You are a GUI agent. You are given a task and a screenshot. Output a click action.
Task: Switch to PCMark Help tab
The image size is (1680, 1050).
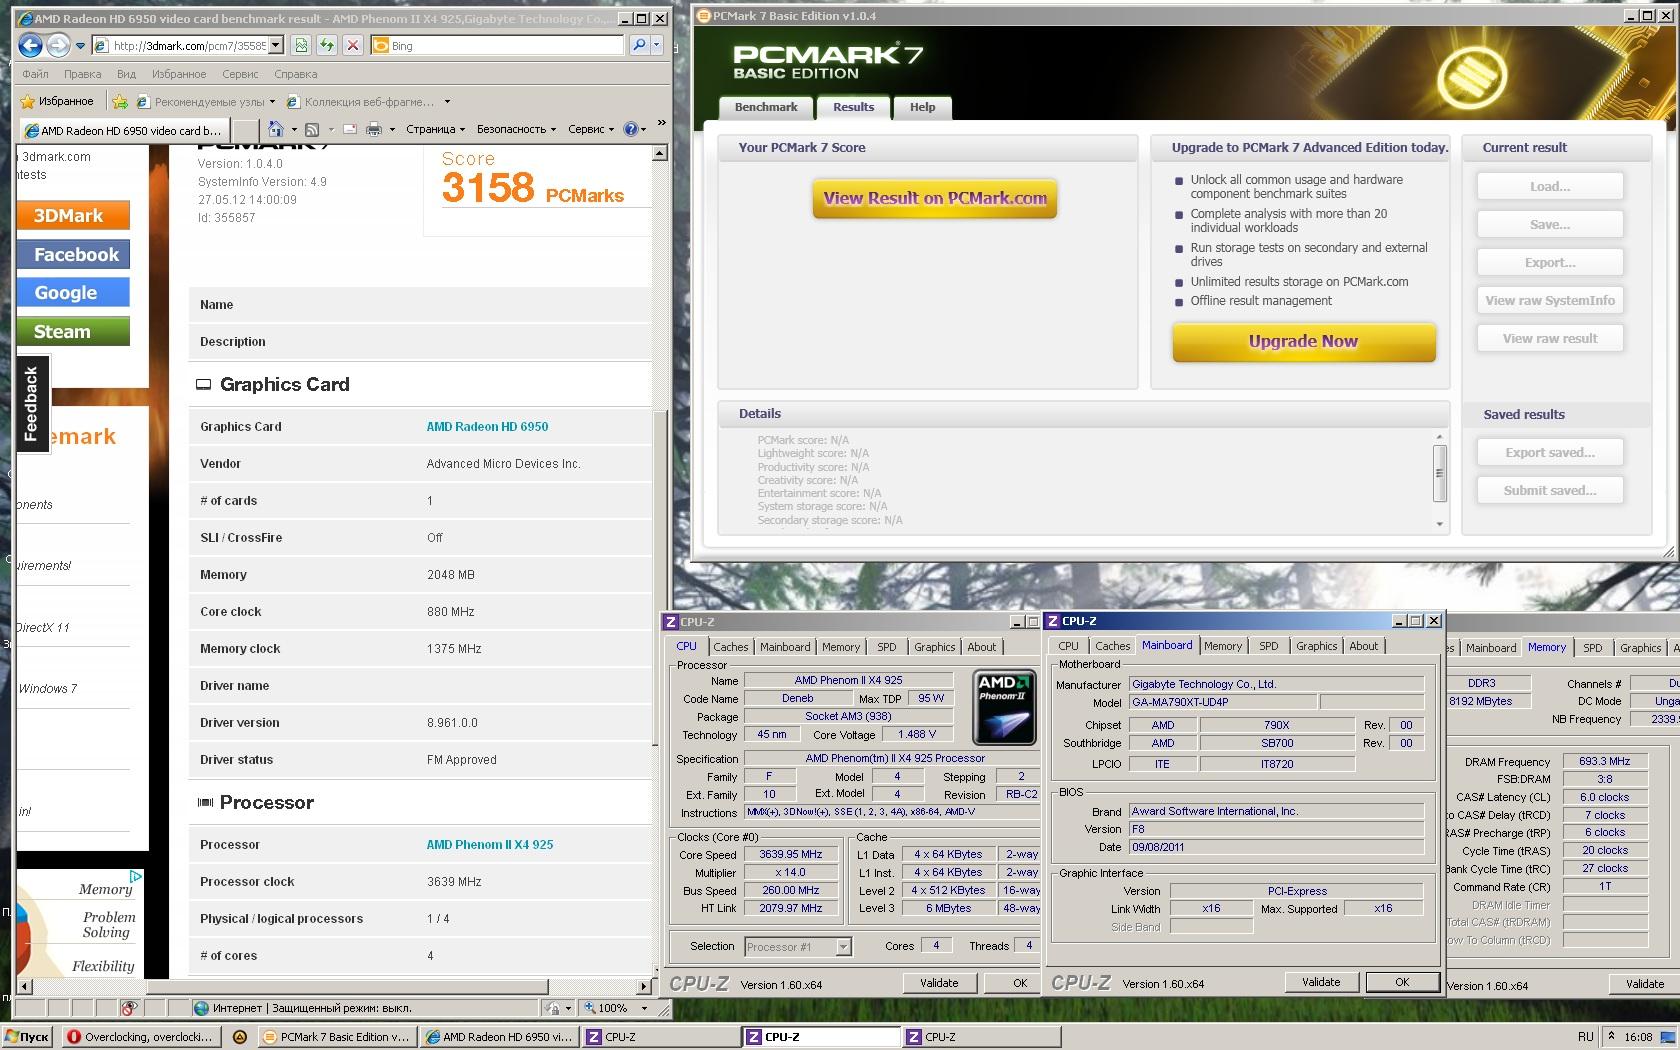point(922,107)
